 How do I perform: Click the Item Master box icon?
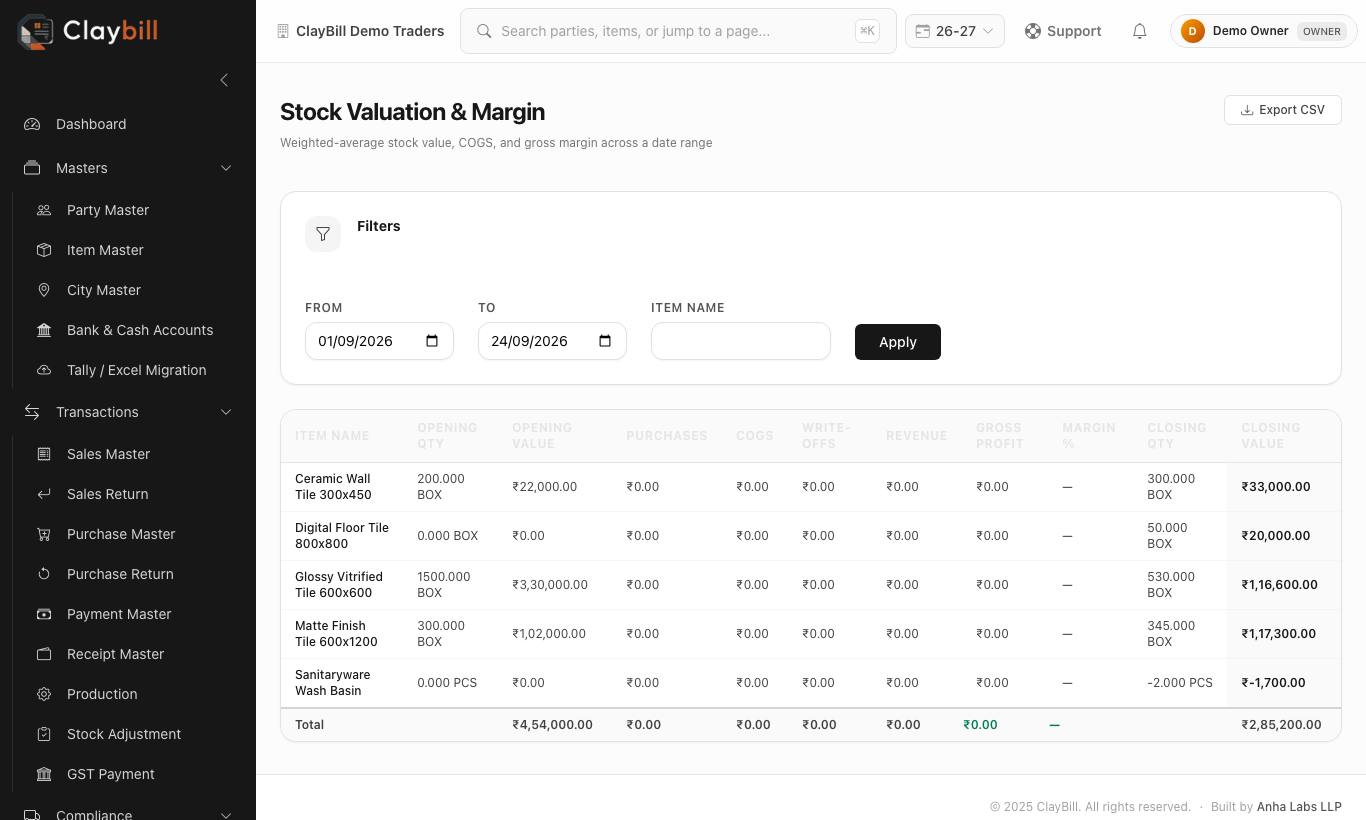click(44, 250)
